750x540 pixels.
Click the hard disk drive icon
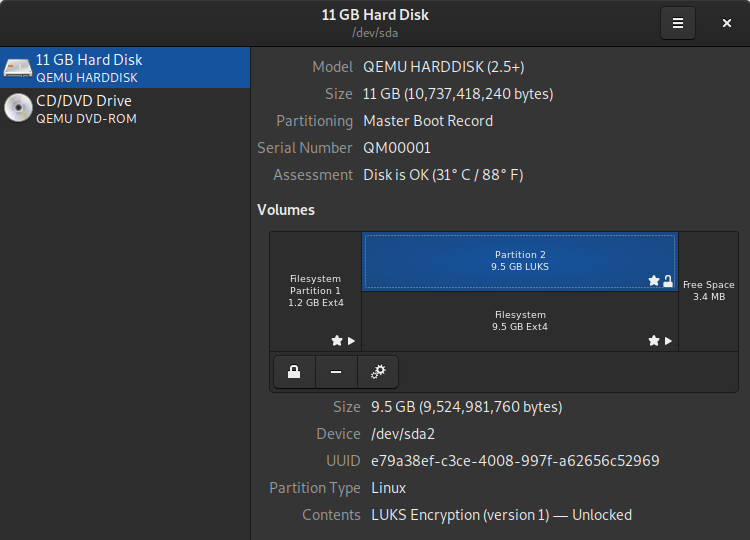(18, 67)
